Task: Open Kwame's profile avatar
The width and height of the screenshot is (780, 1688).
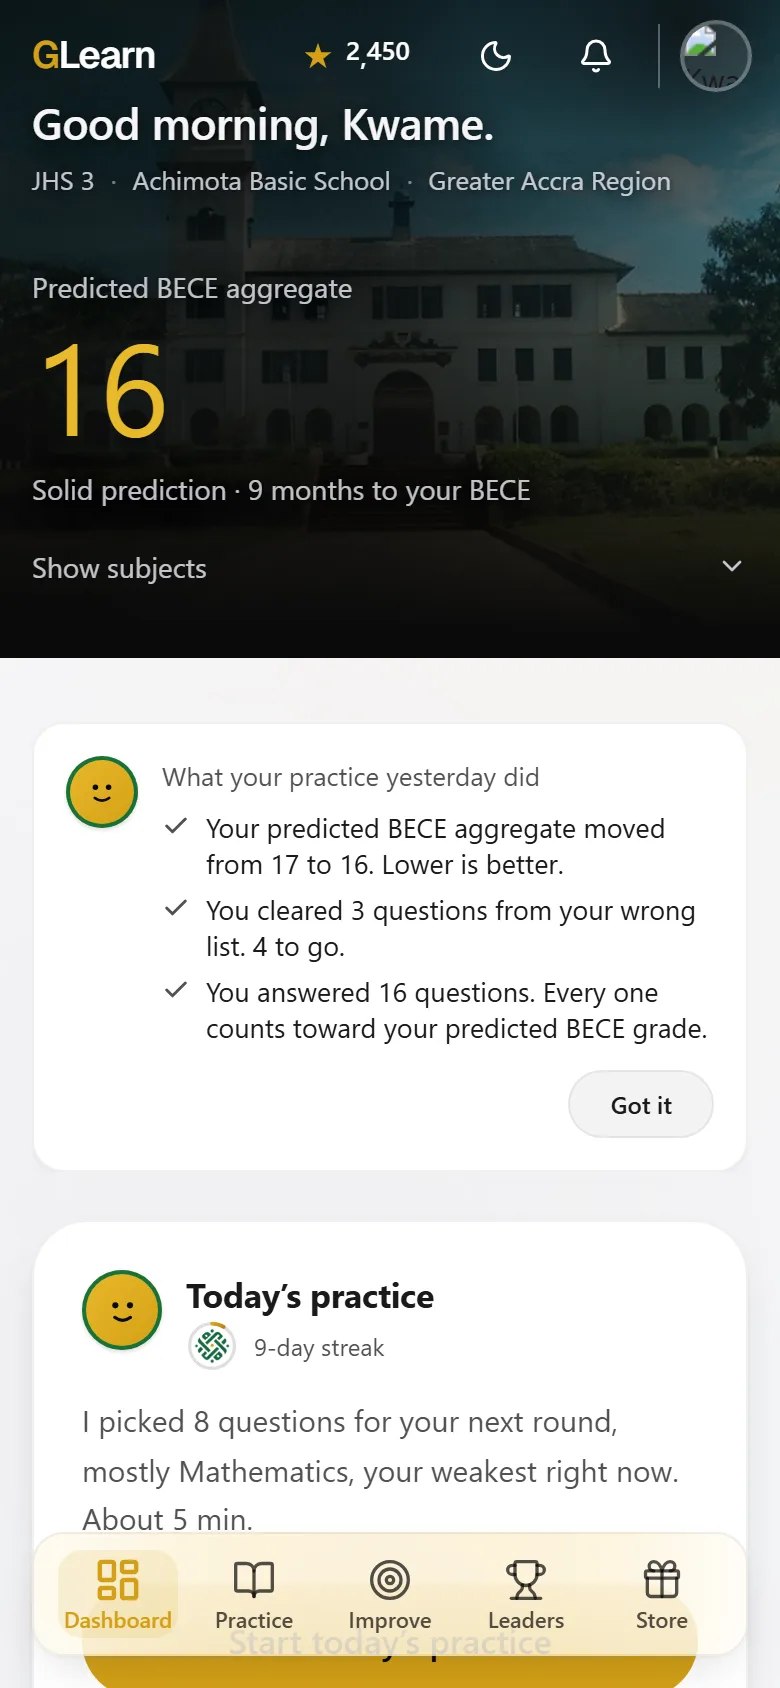Action: coord(716,56)
